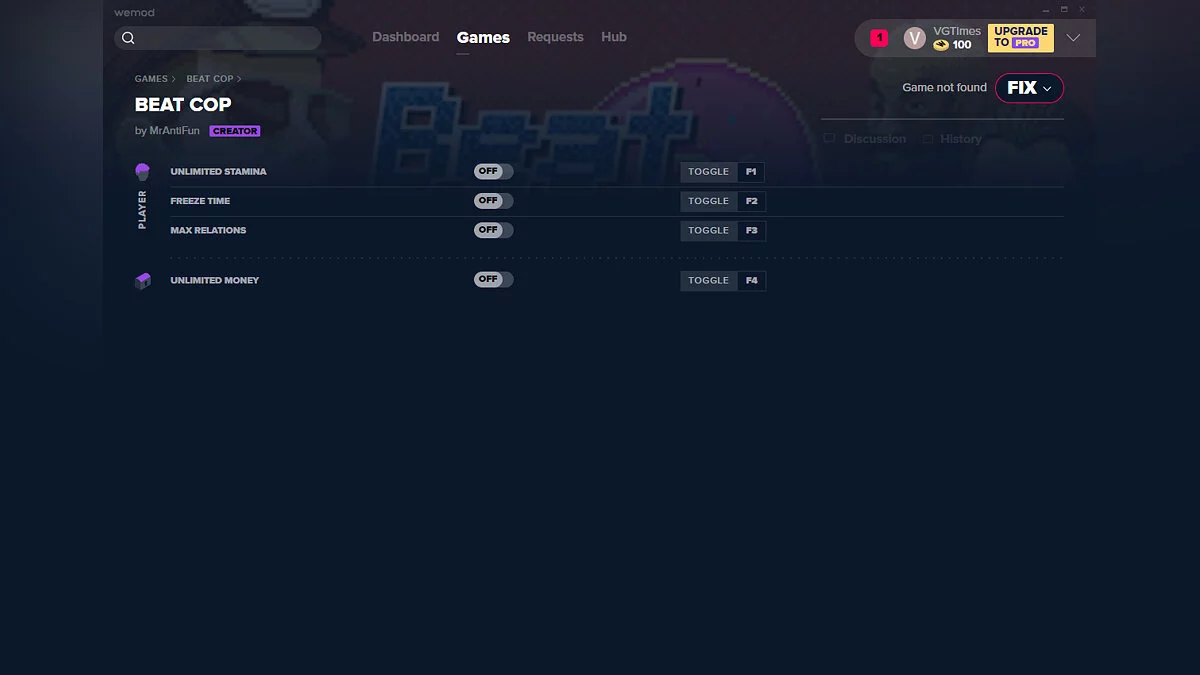This screenshot has height=675, width=1200.
Task: Click the Unlimited Stamina label
Action: click(x=218, y=172)
